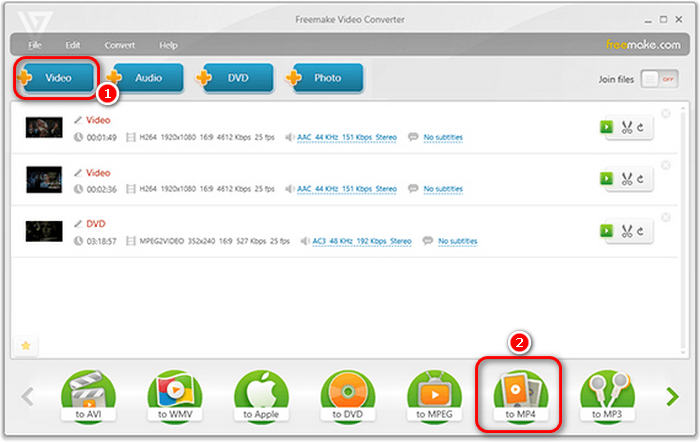
Task: Visit the freemake.com link
Action: 643,45
